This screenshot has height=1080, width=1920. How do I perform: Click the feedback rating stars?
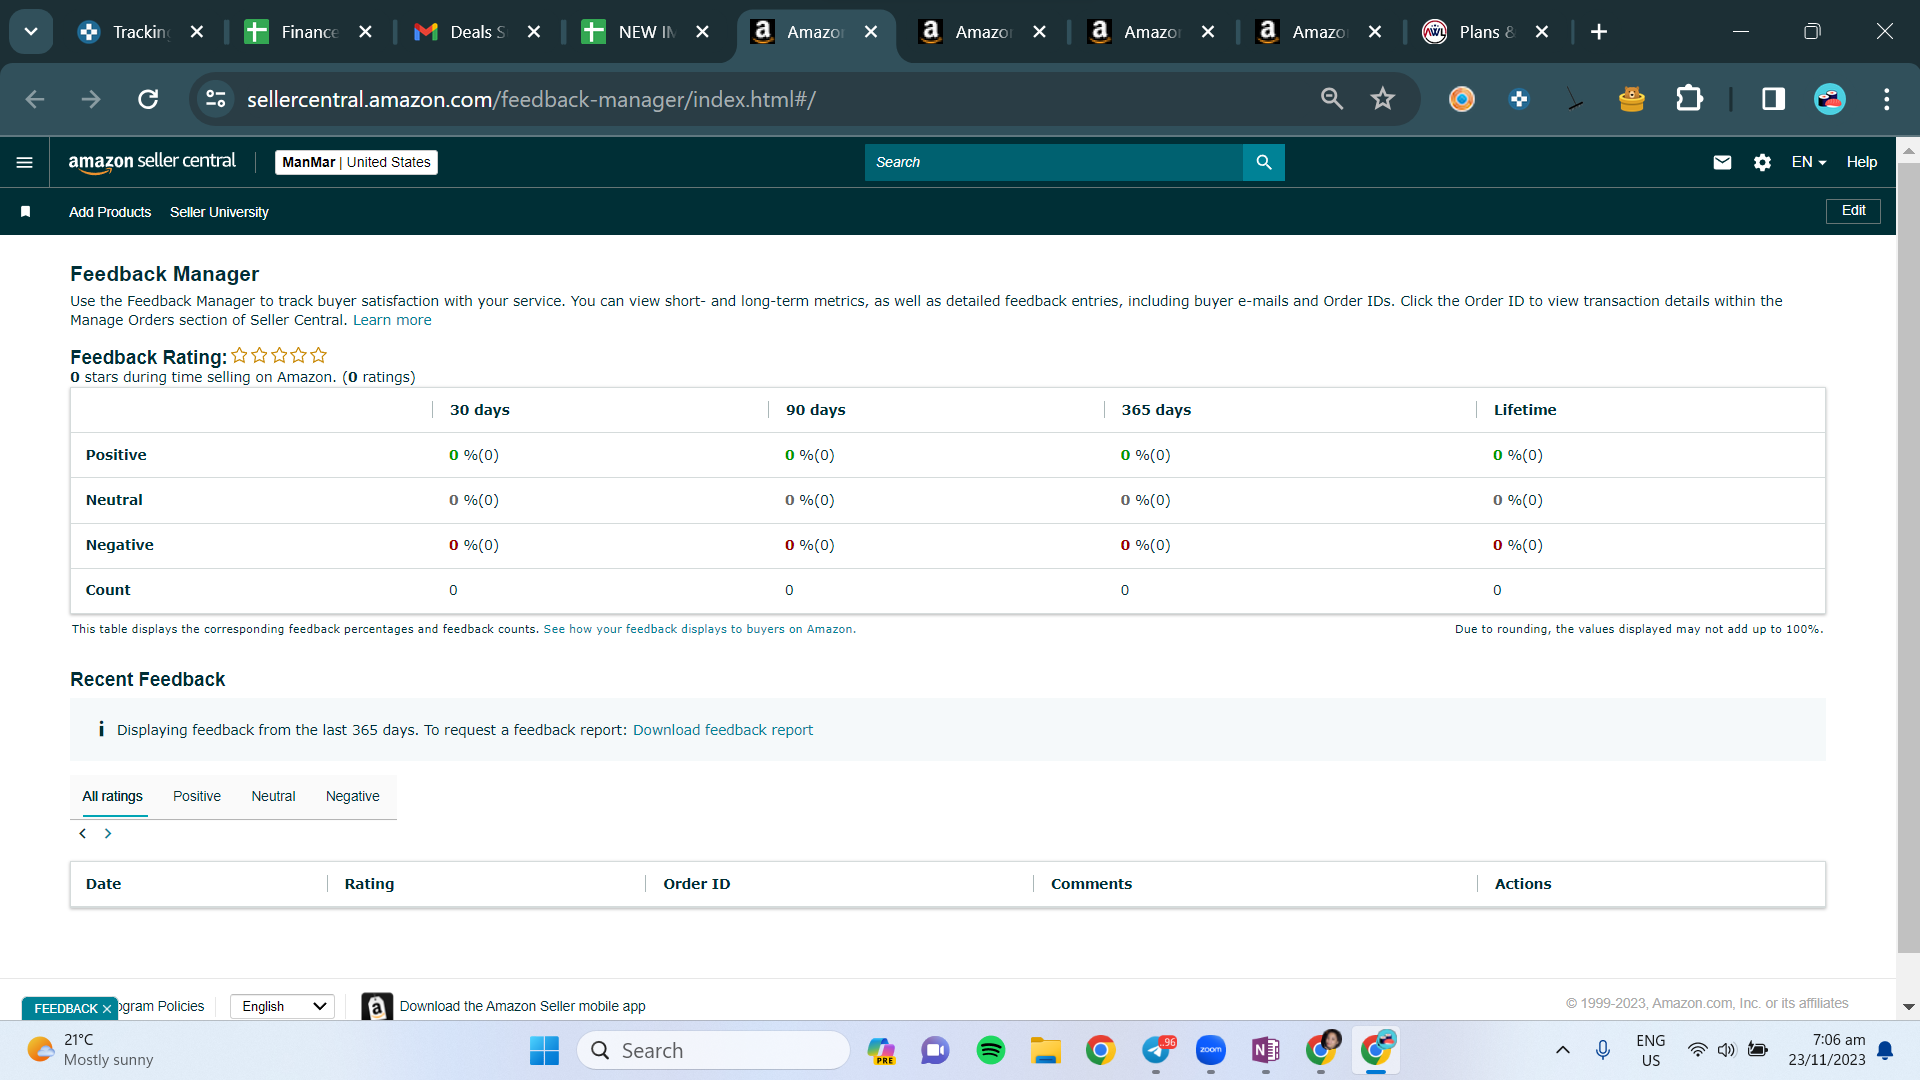279,356
